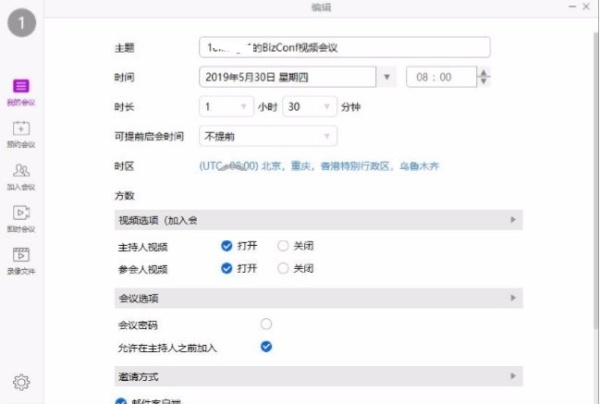Open the 小时 duration dropdown

click(245, 106)
